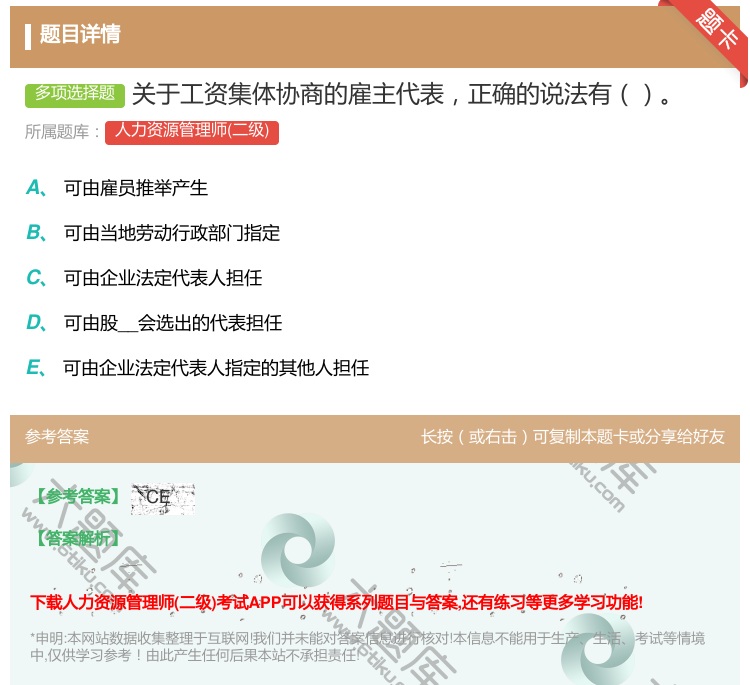Select option C 可由企业法定代表人担任
750x685 pixels.
pos(163,278)
